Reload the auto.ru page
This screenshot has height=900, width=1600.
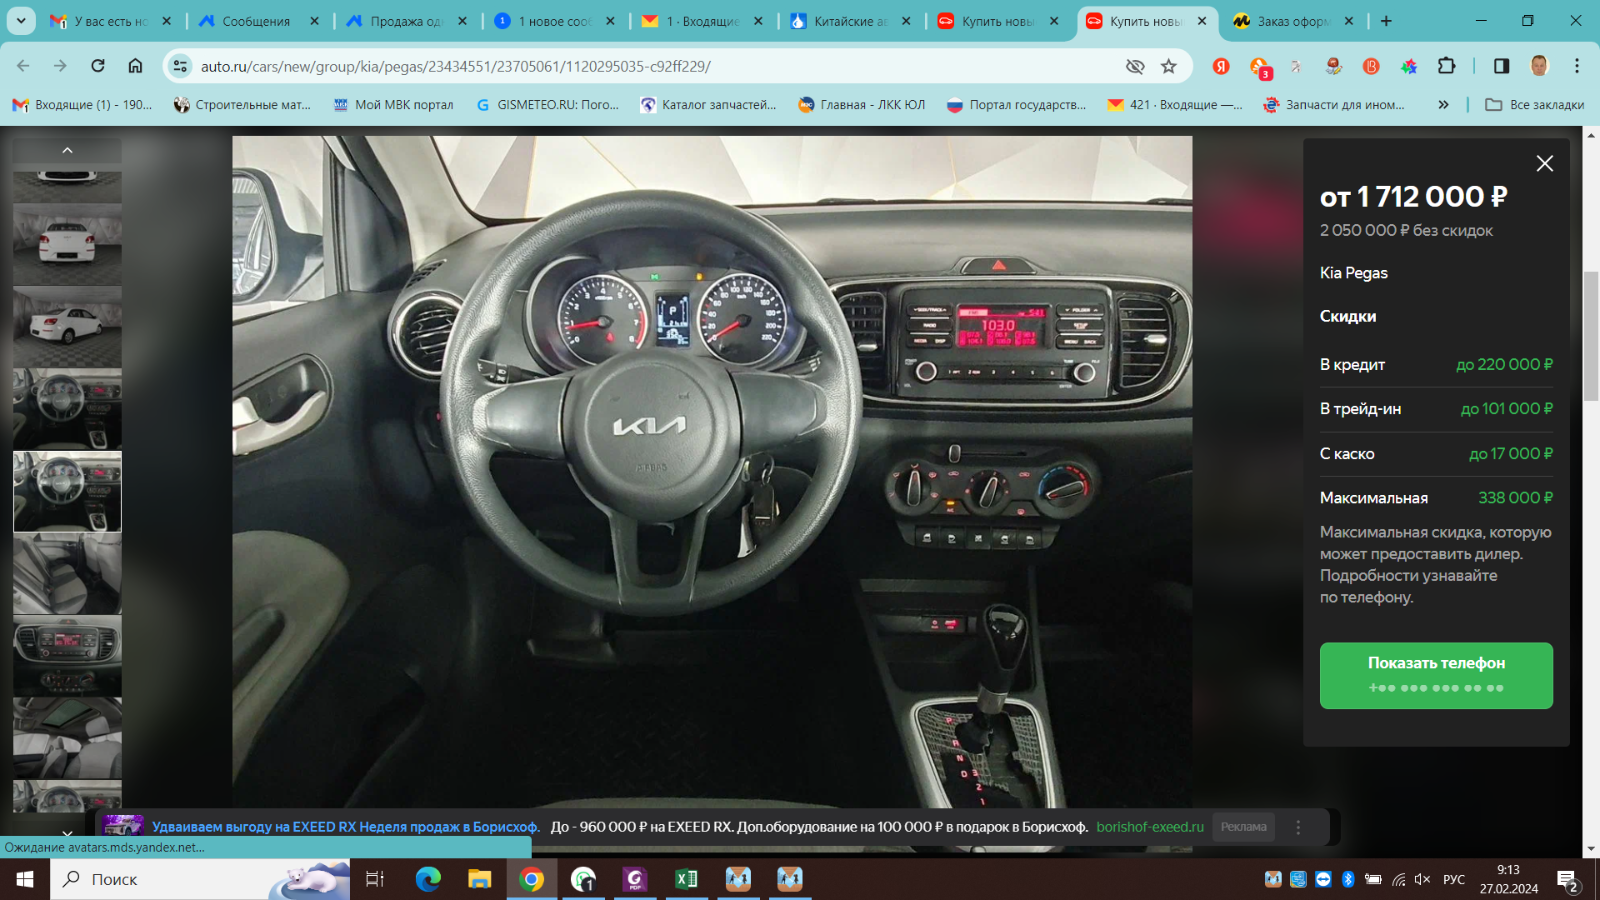coord(98,66)
